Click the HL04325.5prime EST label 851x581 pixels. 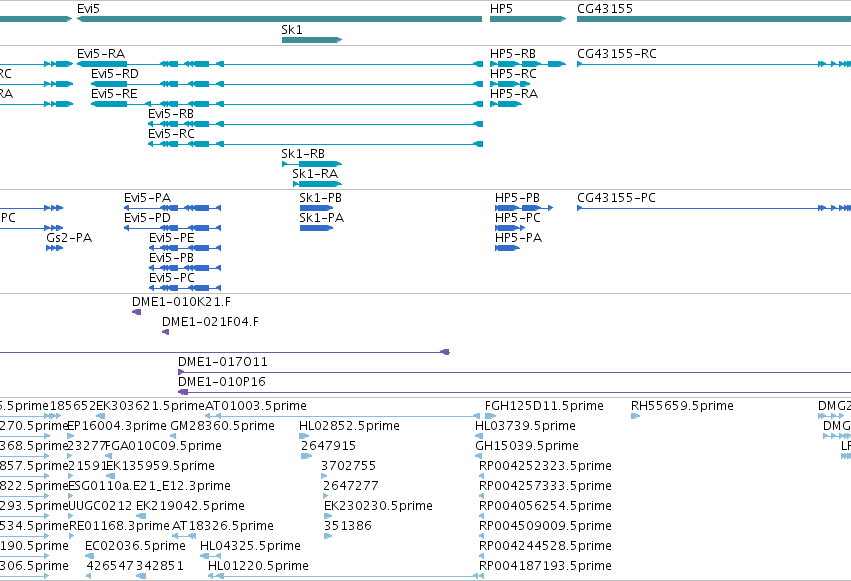pyautogui.click(x=250, y=546)
